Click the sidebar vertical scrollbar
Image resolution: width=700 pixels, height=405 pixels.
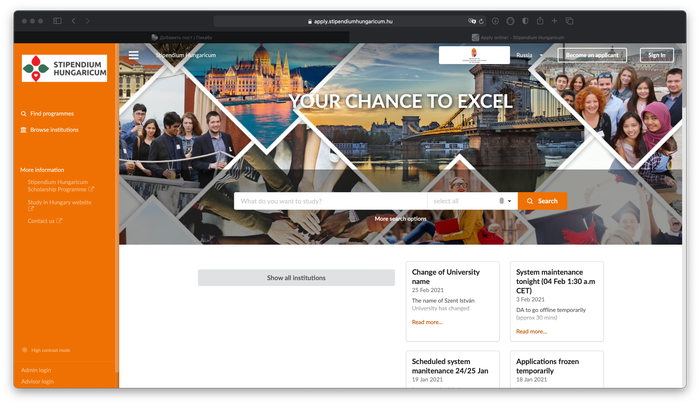pos(117,208)
